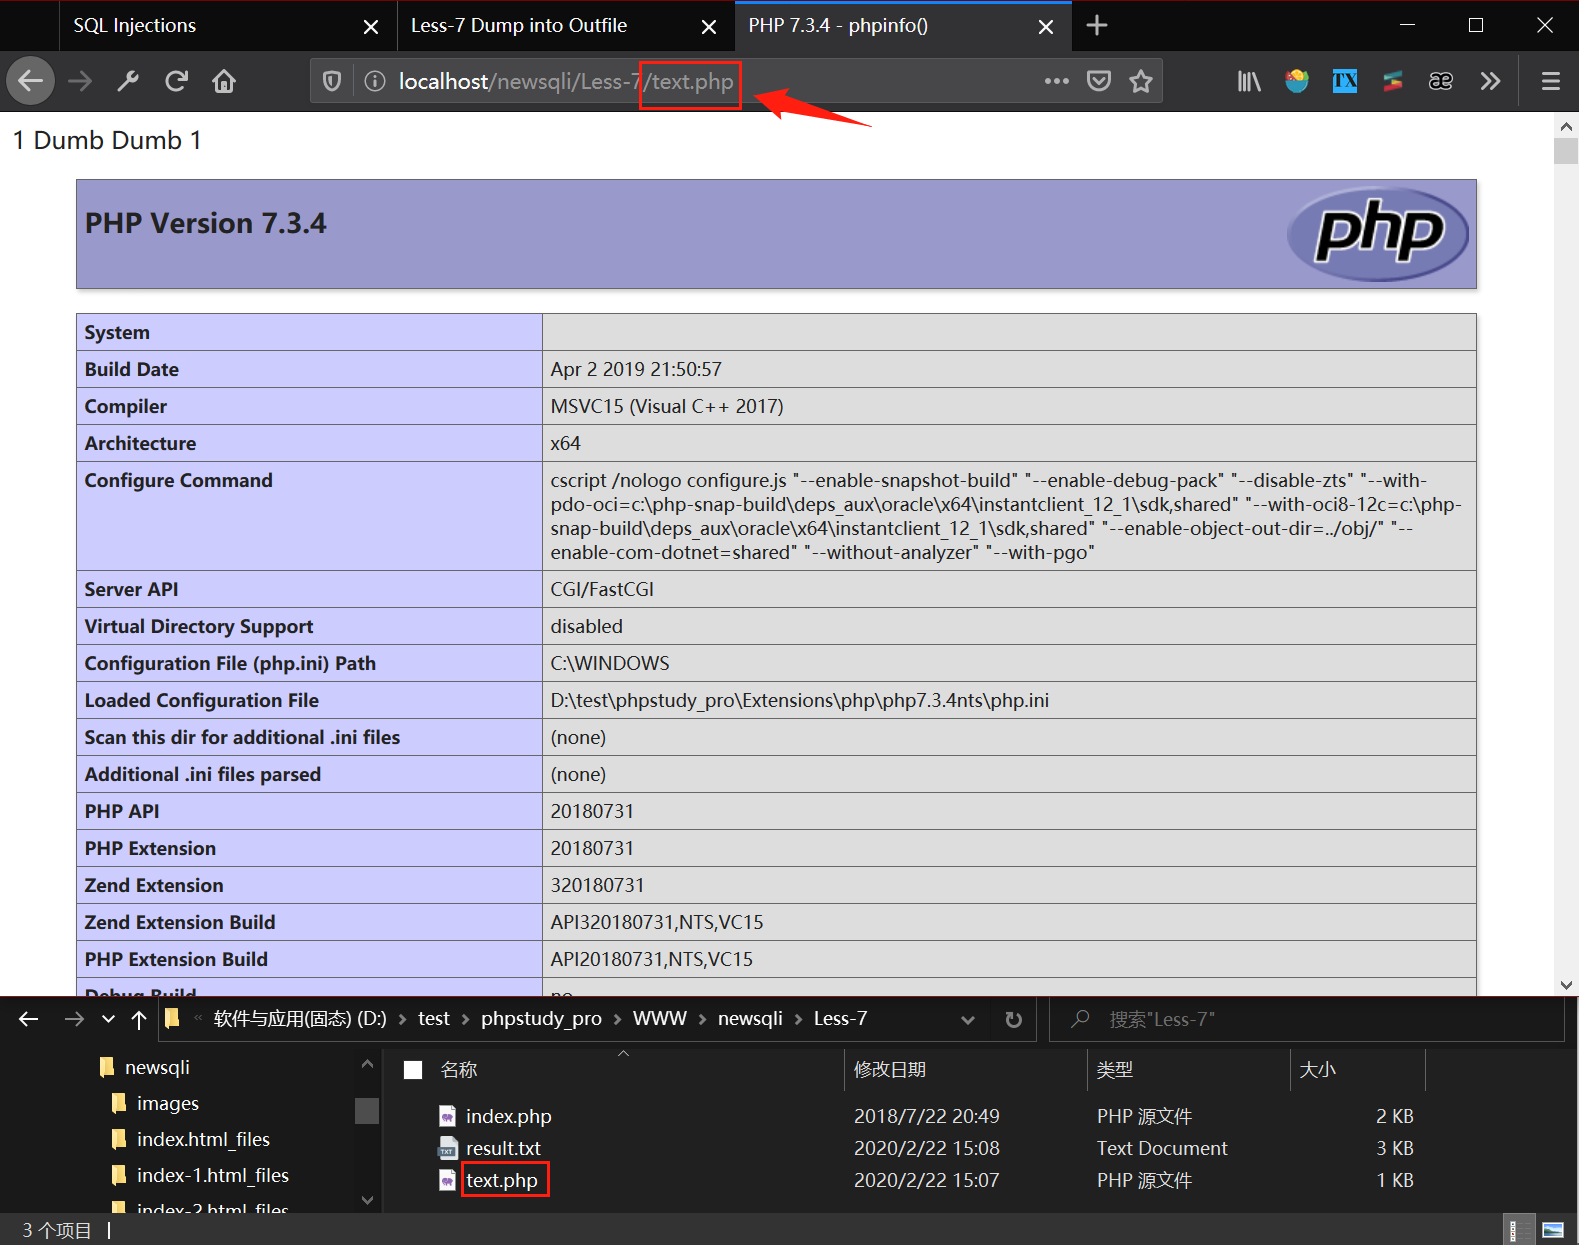Bookmark this page with the star icon
The height and width of the screenshot is (1245, 1579).
coord(1141,81)
